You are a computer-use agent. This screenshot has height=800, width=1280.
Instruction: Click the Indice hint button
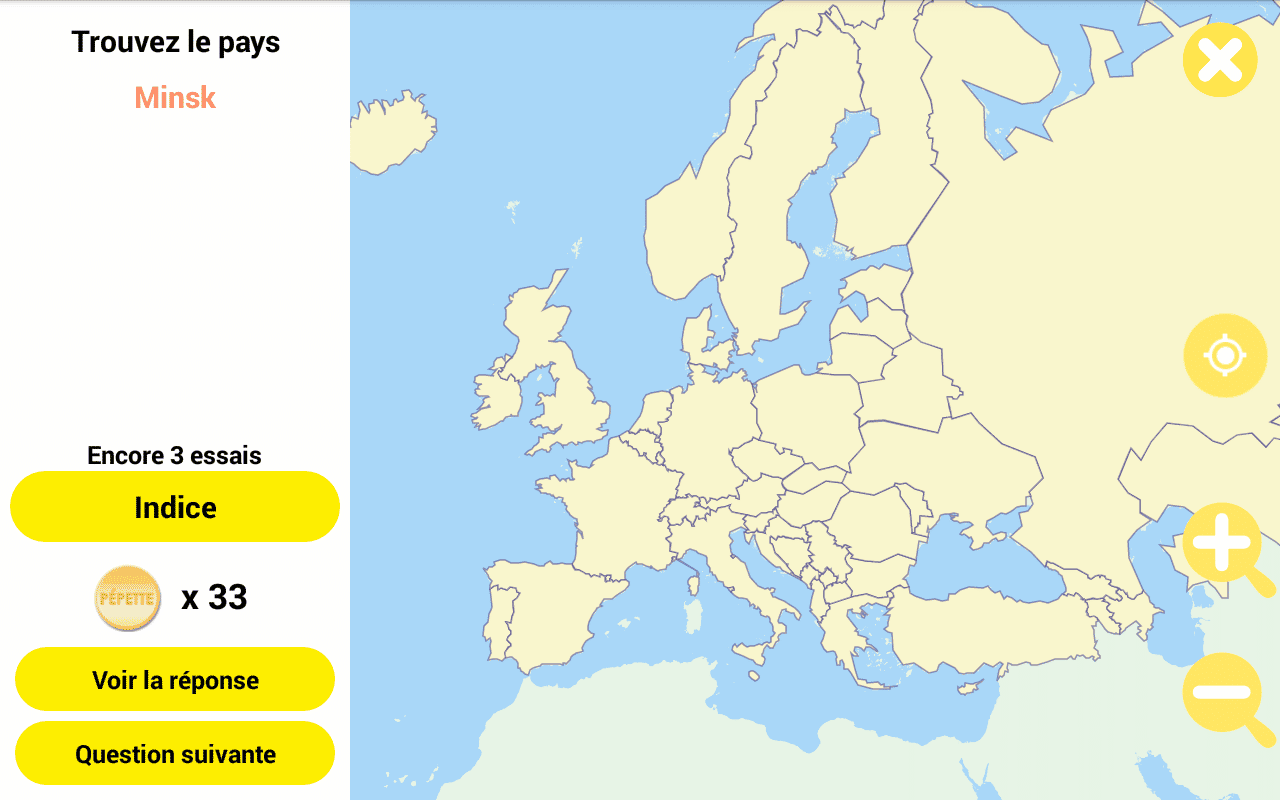pyautogui.click(x=175, y=507)
